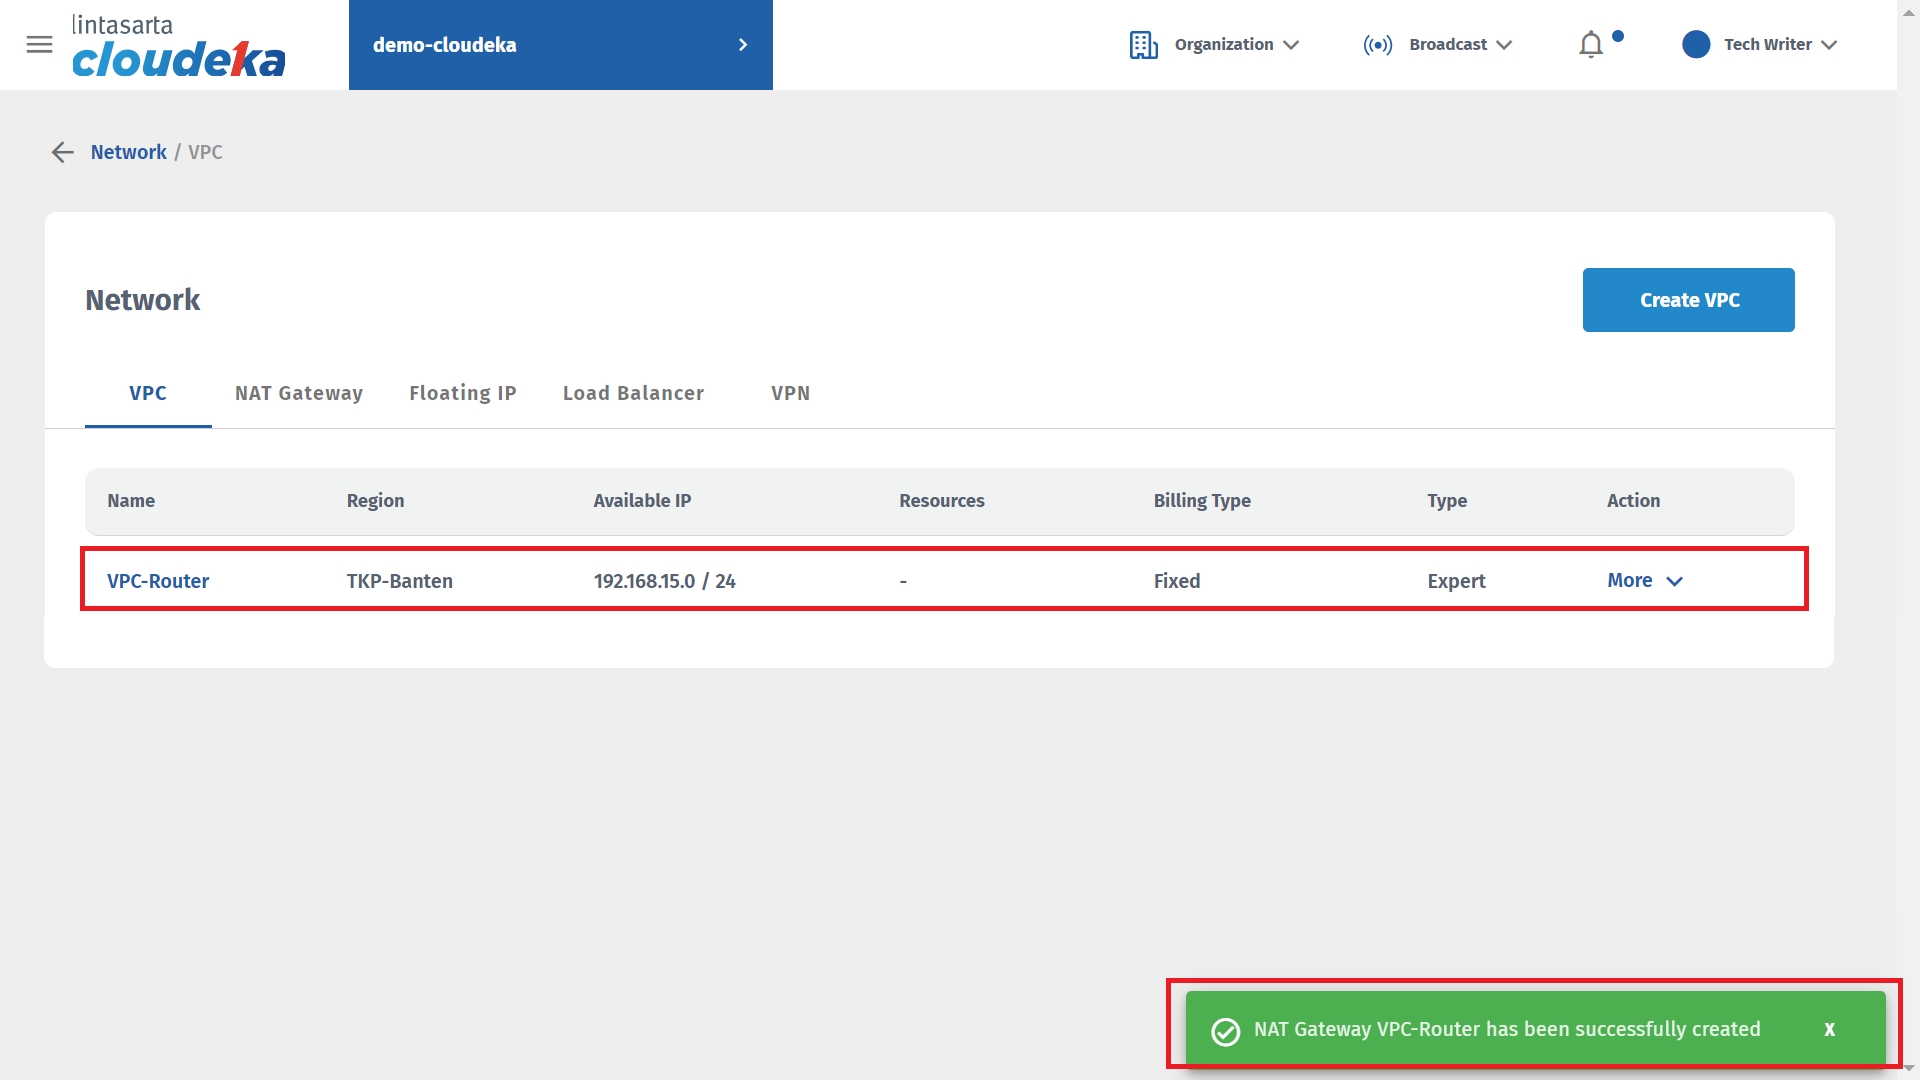This screenshot has height=1080, width=1920.
Task: Click the Network breadcrumb link
Action: (x=128, y=152)
